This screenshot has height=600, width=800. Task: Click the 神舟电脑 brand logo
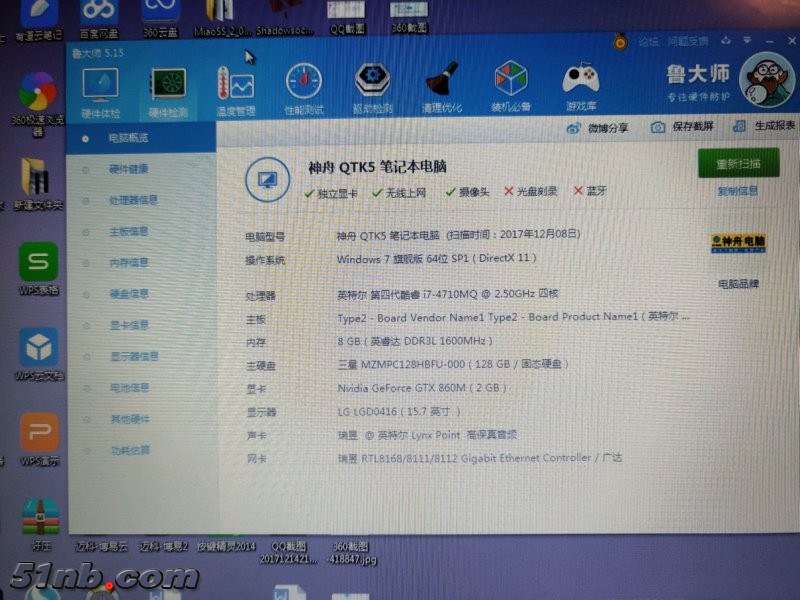point(738,243)
